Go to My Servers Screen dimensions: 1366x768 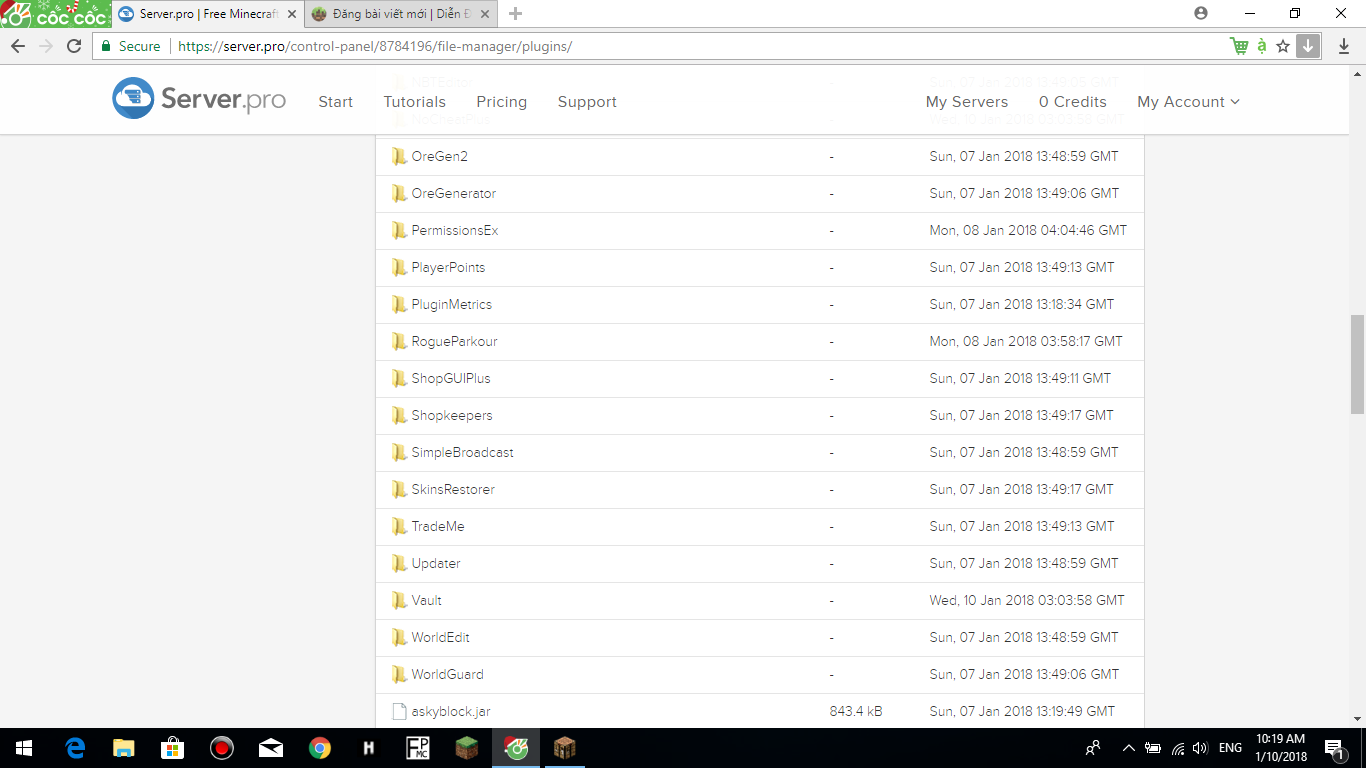coord(967,102)
